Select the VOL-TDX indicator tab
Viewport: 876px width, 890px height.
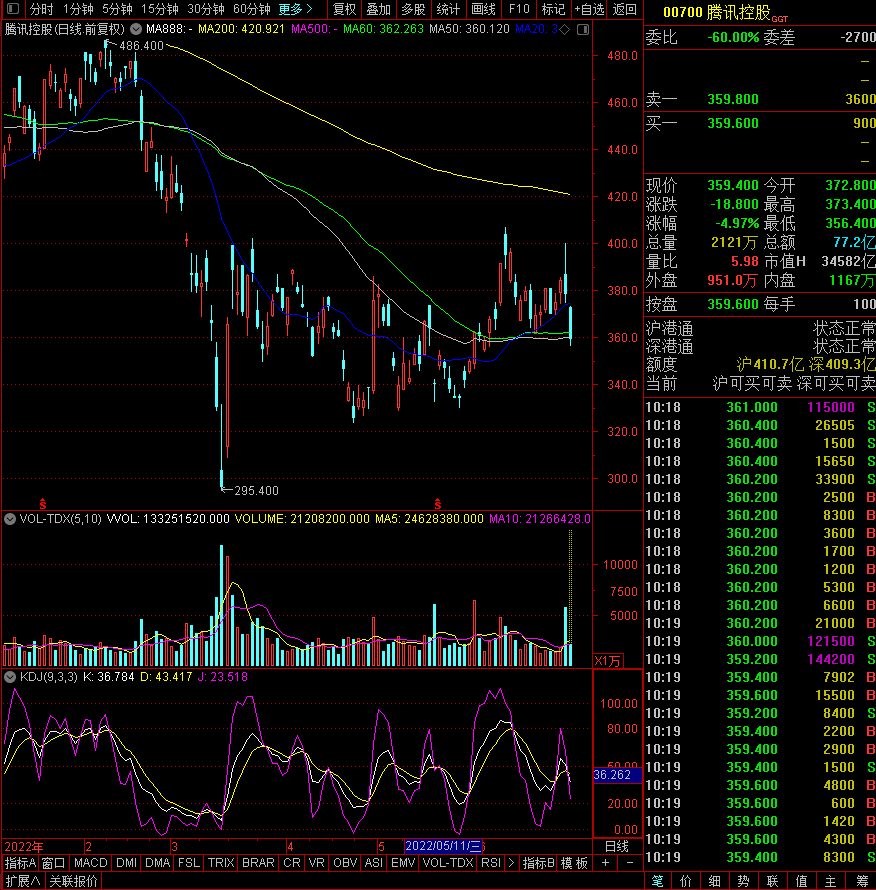[x=448, y=863]
